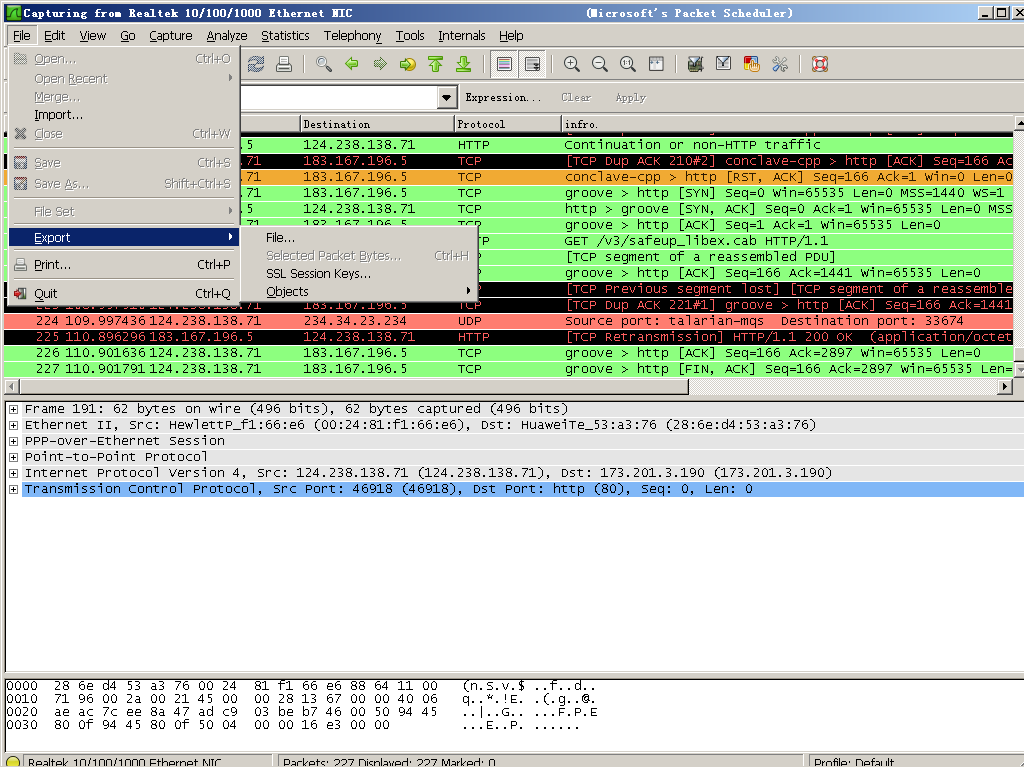This screenshot has width=1024, height=768.
Task: Sort by the Protocol column header
Action: [x=507, y=124]
